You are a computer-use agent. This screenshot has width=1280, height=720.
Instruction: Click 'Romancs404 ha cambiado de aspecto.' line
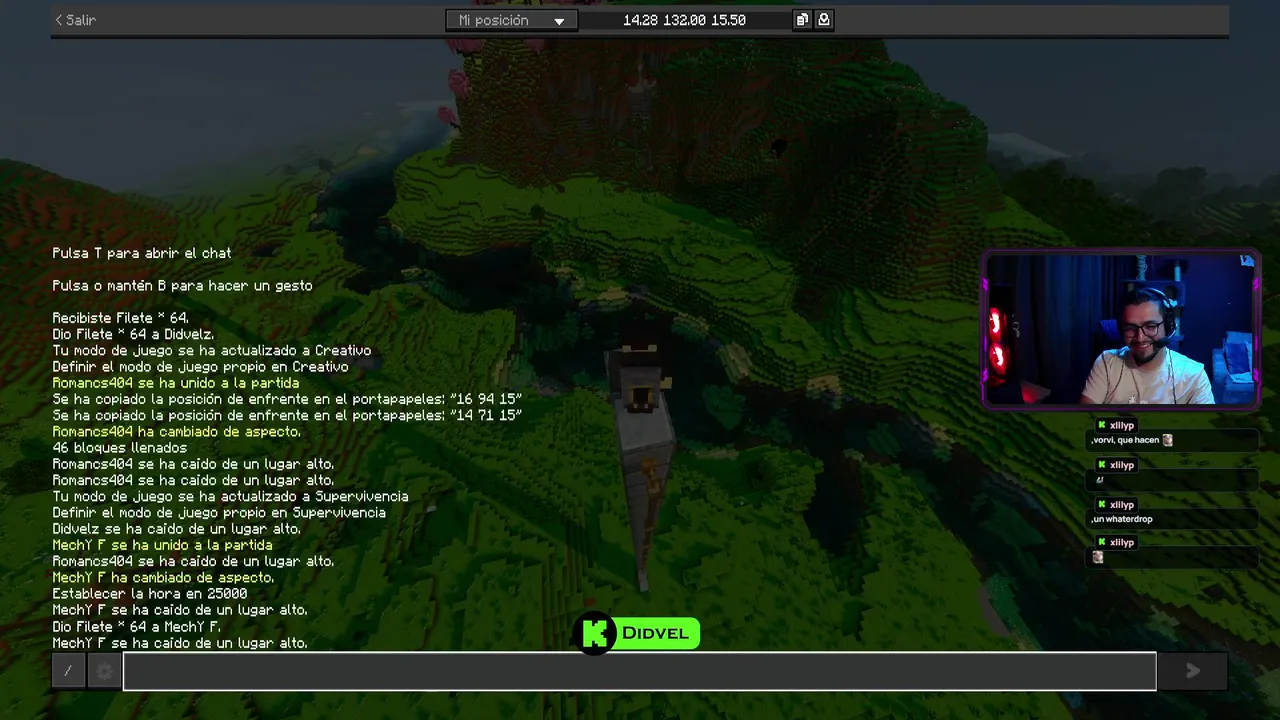tap(176, 432)
